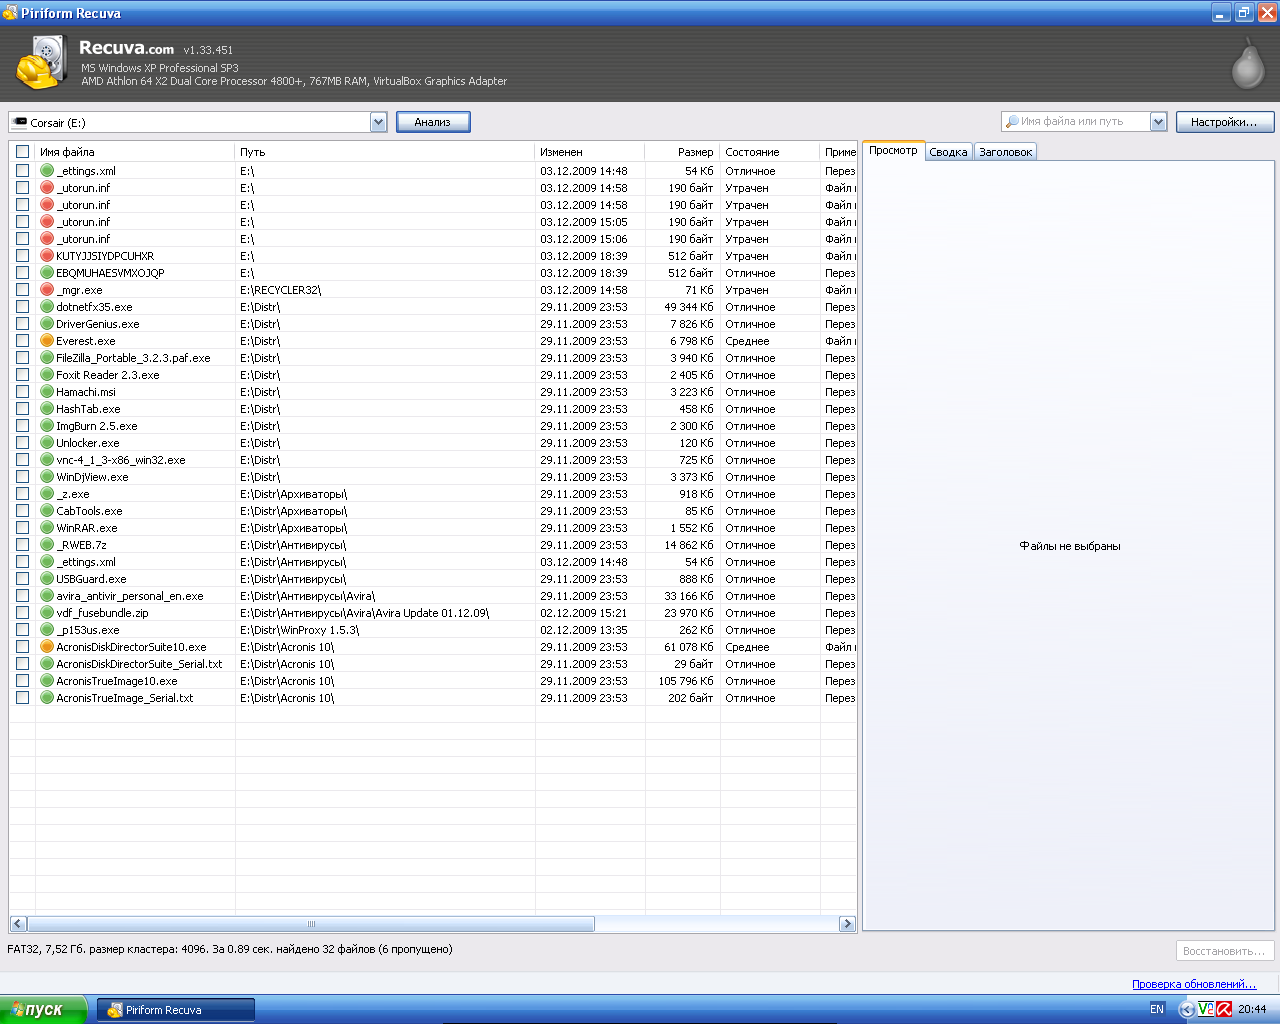
Task: Click the scrollbar right arrow
Action: coord(847,924)
